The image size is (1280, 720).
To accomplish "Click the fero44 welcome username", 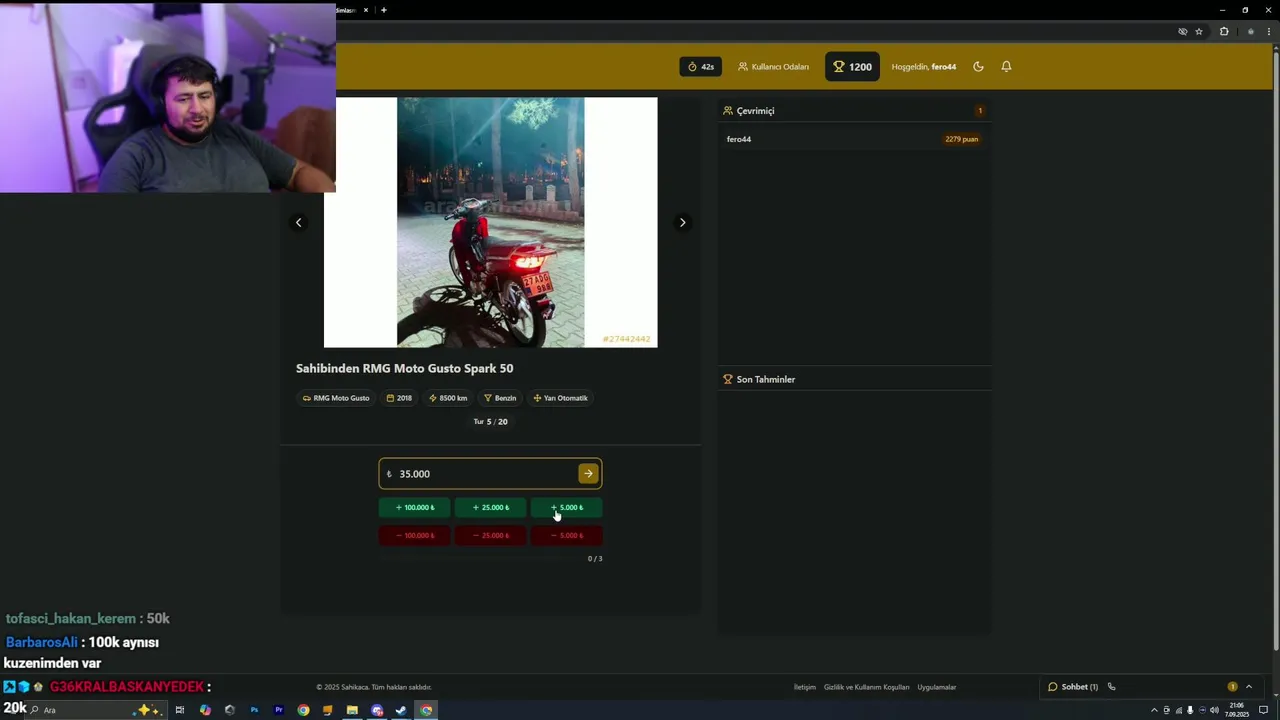I will pyautogui.click(x=943, y=67).
